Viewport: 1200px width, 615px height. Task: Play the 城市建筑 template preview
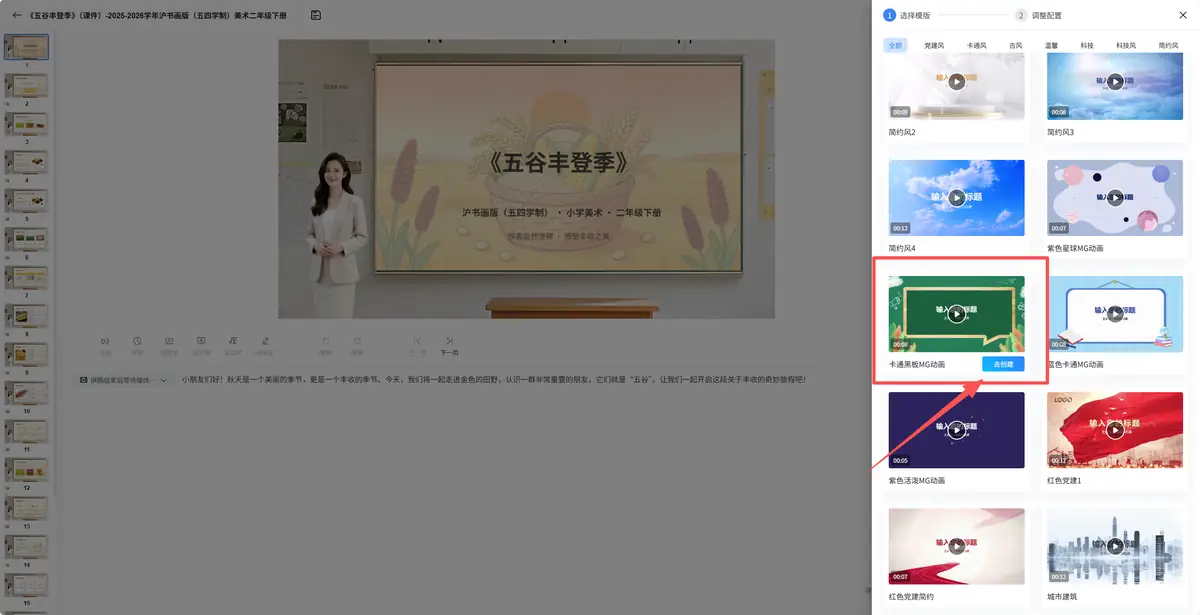[x=1115, y=546]
